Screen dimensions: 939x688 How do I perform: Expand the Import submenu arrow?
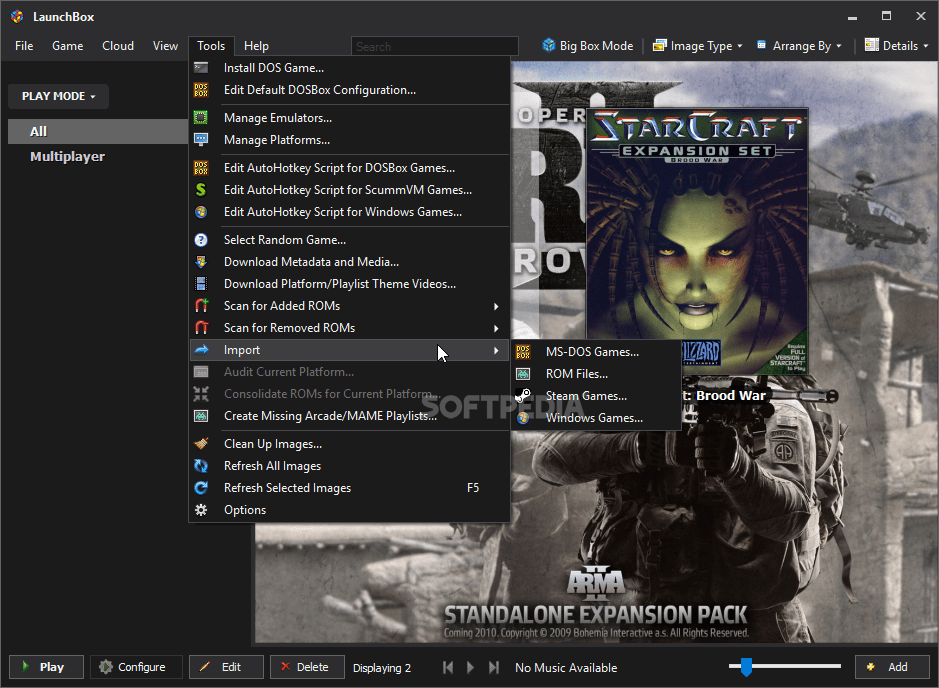[496, 350]
